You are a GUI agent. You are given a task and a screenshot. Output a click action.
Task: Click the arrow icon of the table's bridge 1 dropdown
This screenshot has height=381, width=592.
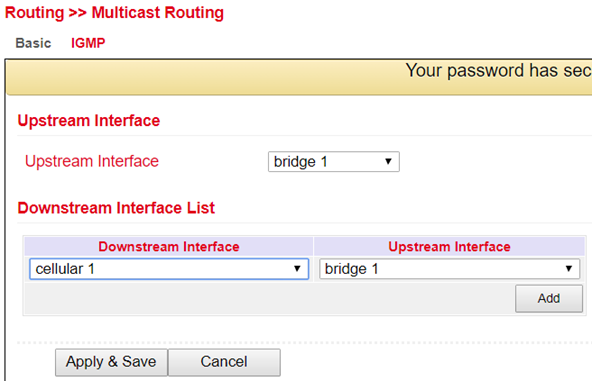pos(569,269)
